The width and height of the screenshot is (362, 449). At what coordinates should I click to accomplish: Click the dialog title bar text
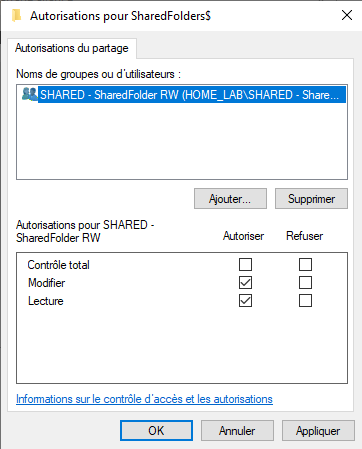tap(120, 16)
